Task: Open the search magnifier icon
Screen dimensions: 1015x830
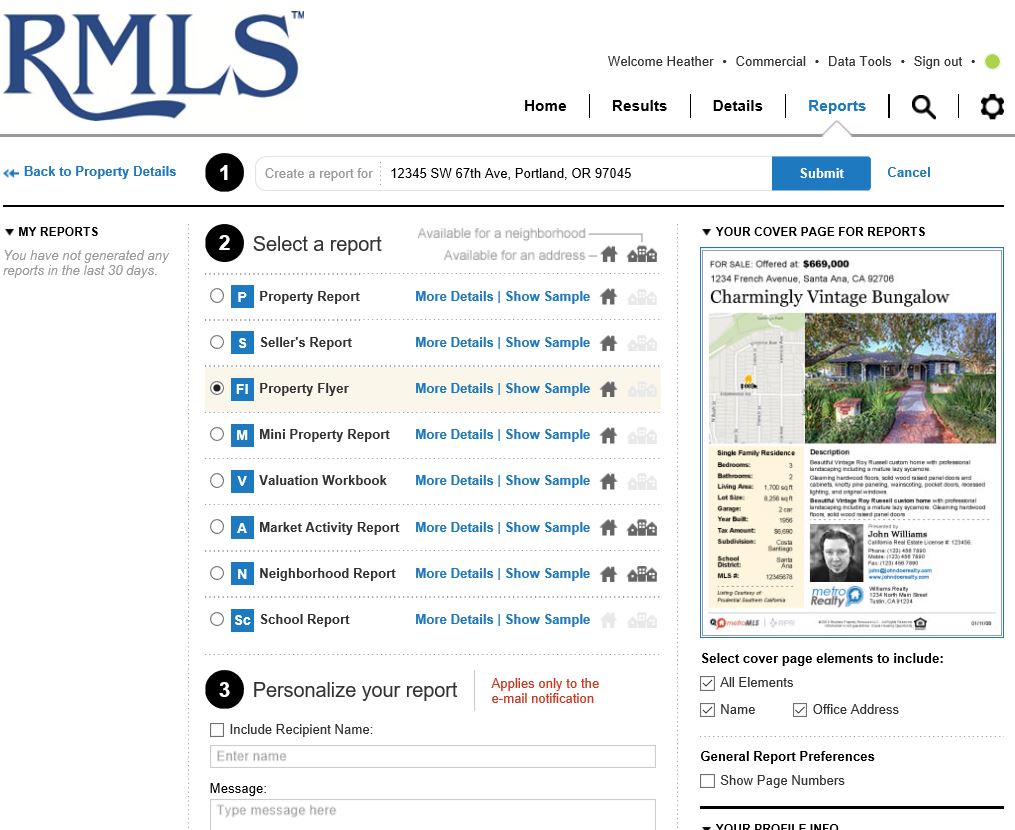Action: 922,106
